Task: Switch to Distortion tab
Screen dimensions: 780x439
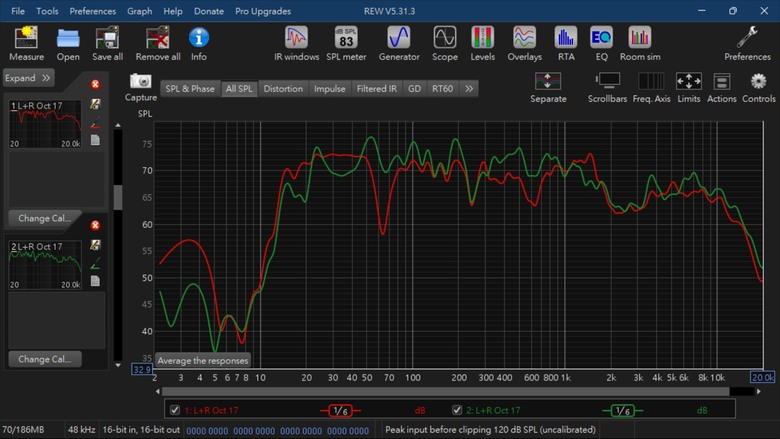Action: click(x=283, y=88)
